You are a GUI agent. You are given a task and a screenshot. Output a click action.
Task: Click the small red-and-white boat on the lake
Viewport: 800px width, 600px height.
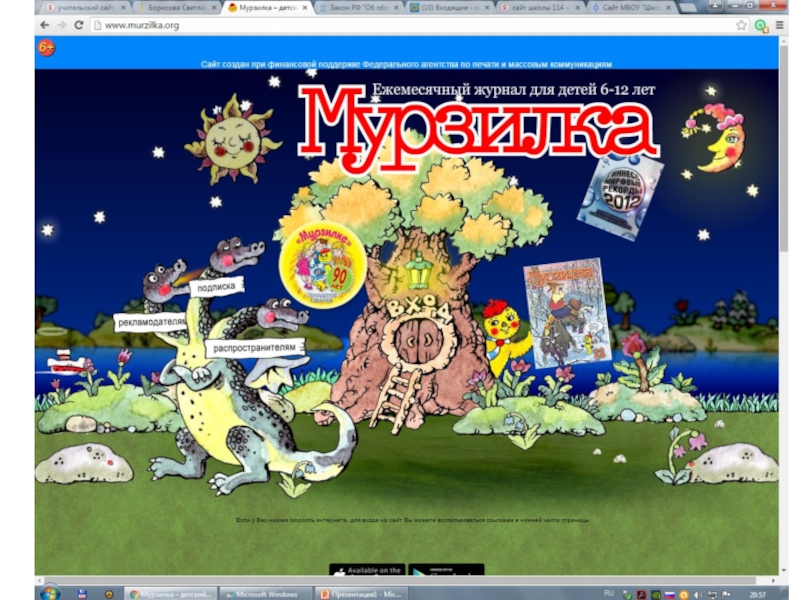66,362
